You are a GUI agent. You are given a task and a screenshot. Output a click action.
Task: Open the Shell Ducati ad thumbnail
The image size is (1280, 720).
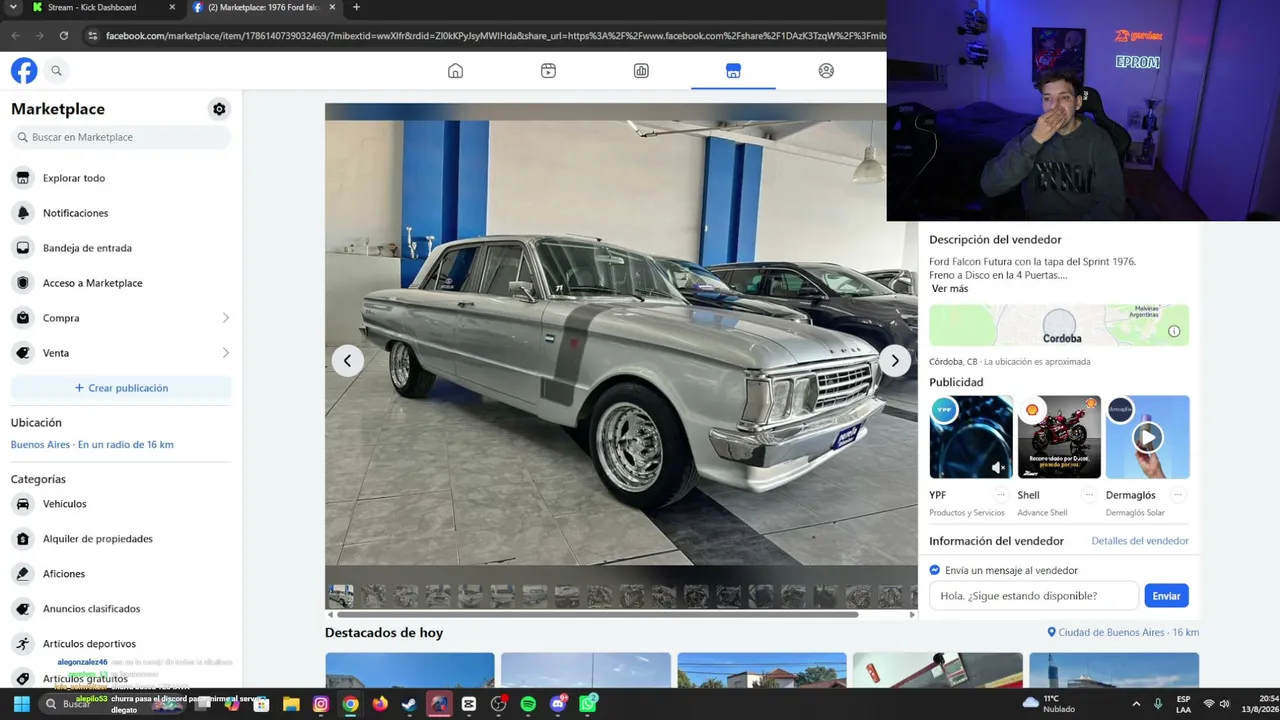[x=1059, y=437]
